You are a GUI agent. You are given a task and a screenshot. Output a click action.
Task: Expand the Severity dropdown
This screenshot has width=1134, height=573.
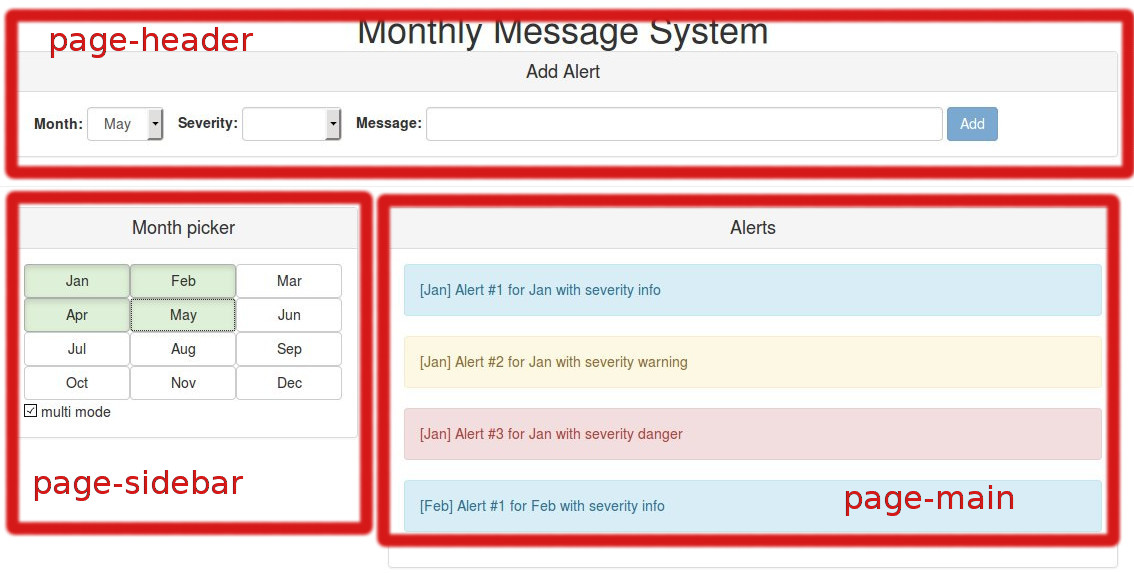pyautogui.click(x=291, y=124)
